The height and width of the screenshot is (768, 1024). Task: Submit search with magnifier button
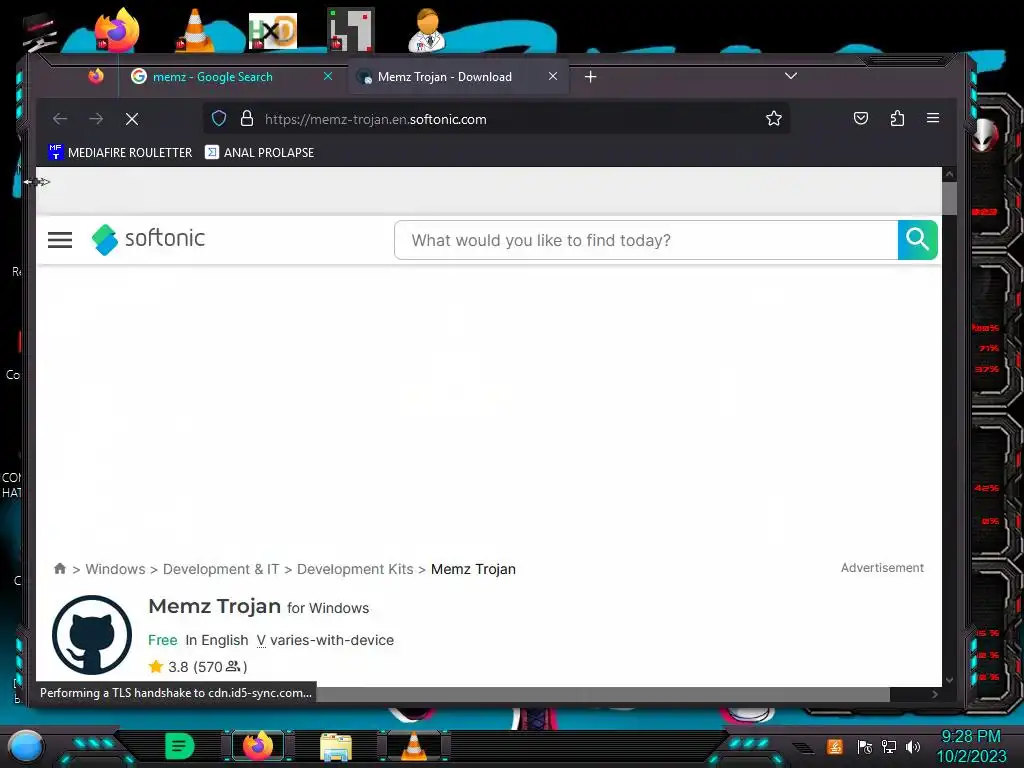click(918, 240)
